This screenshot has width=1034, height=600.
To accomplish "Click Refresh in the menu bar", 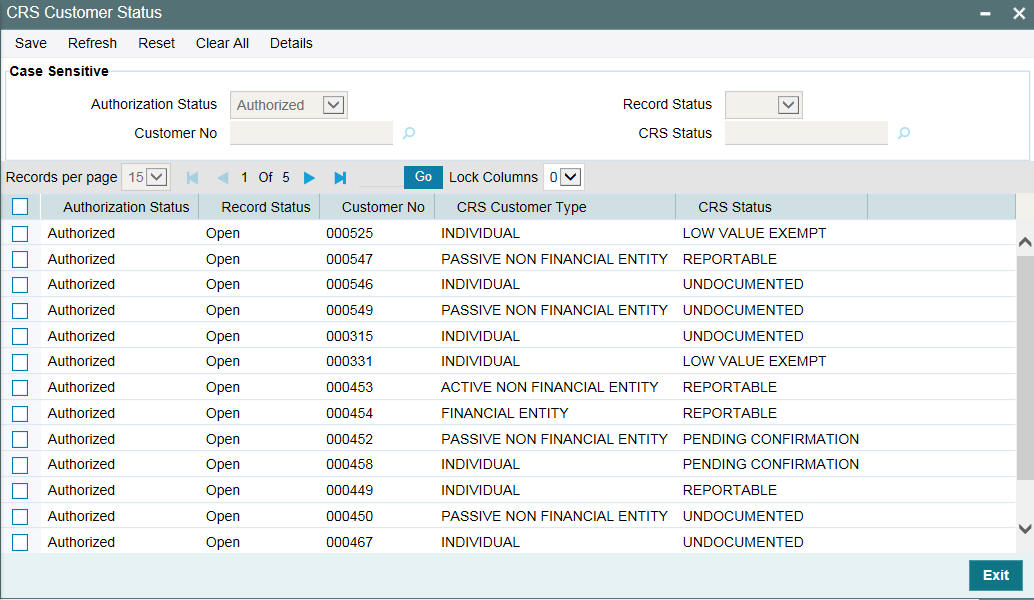I will 92,43.
